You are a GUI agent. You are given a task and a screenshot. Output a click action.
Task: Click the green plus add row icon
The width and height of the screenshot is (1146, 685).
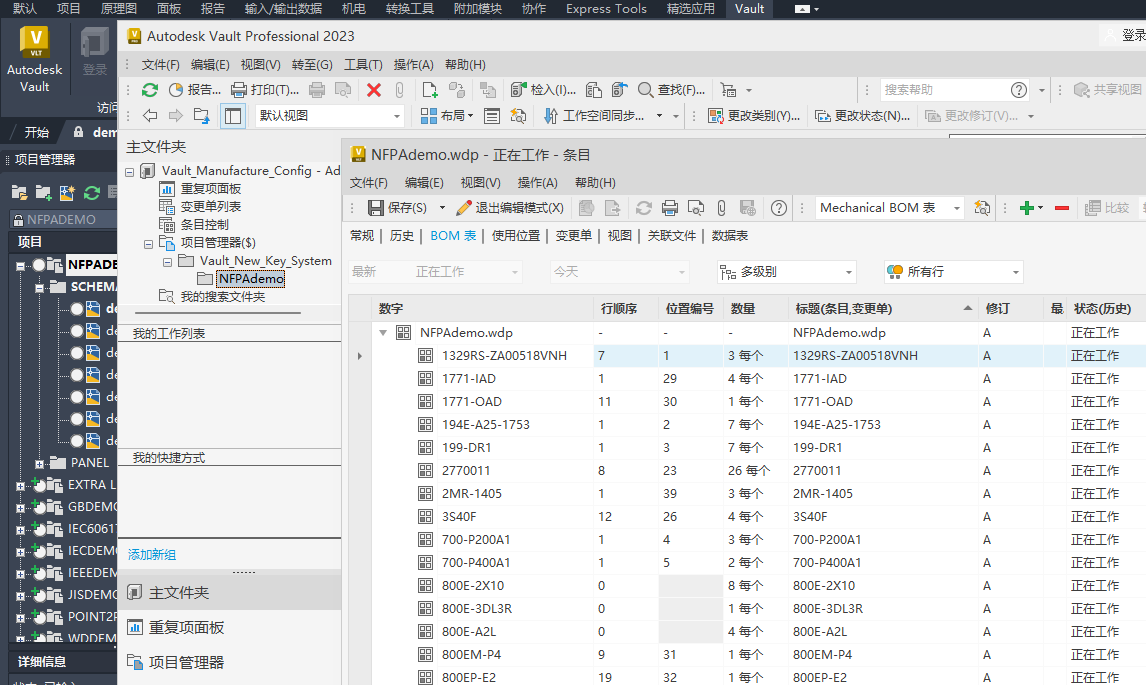[1027, 208]
